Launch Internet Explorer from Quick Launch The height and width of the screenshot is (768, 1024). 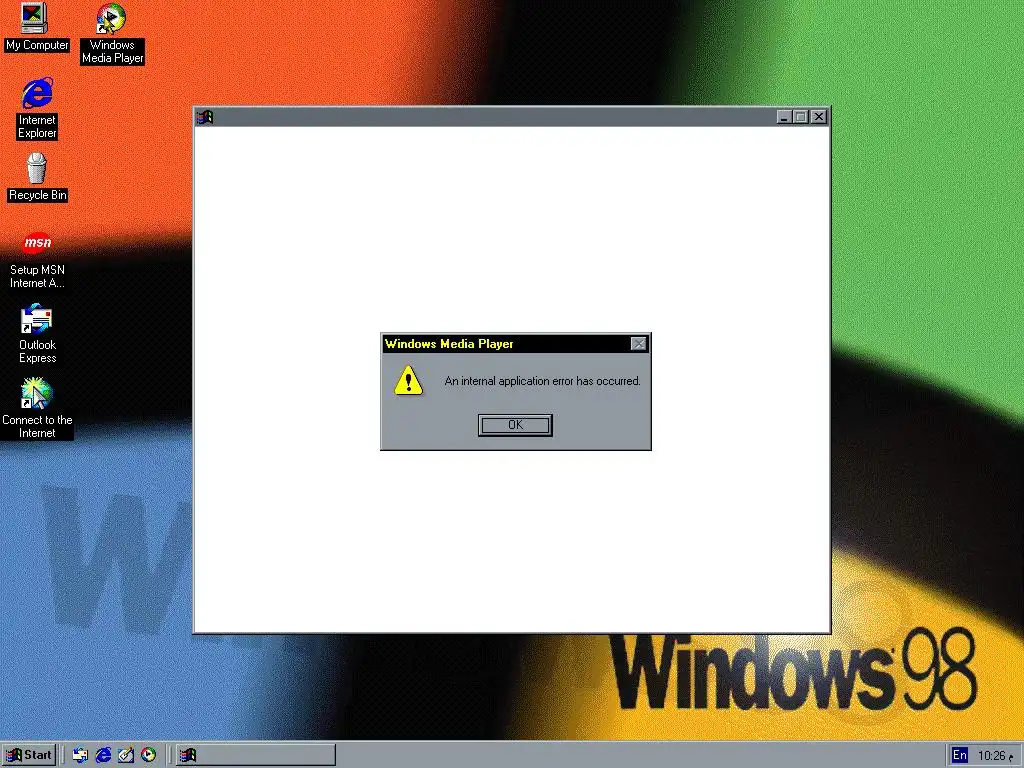point(103,755)
